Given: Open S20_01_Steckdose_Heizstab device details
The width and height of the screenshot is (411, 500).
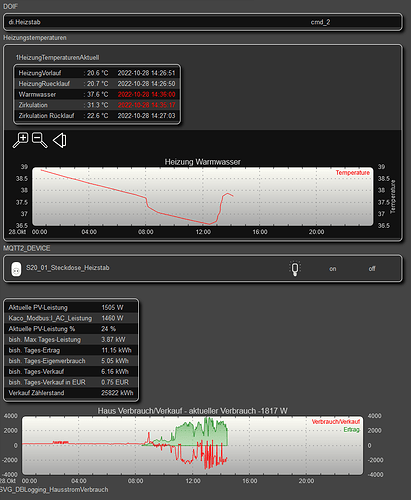Looking at the screenshot, I should pyautogui.click(x=68, y=268).
